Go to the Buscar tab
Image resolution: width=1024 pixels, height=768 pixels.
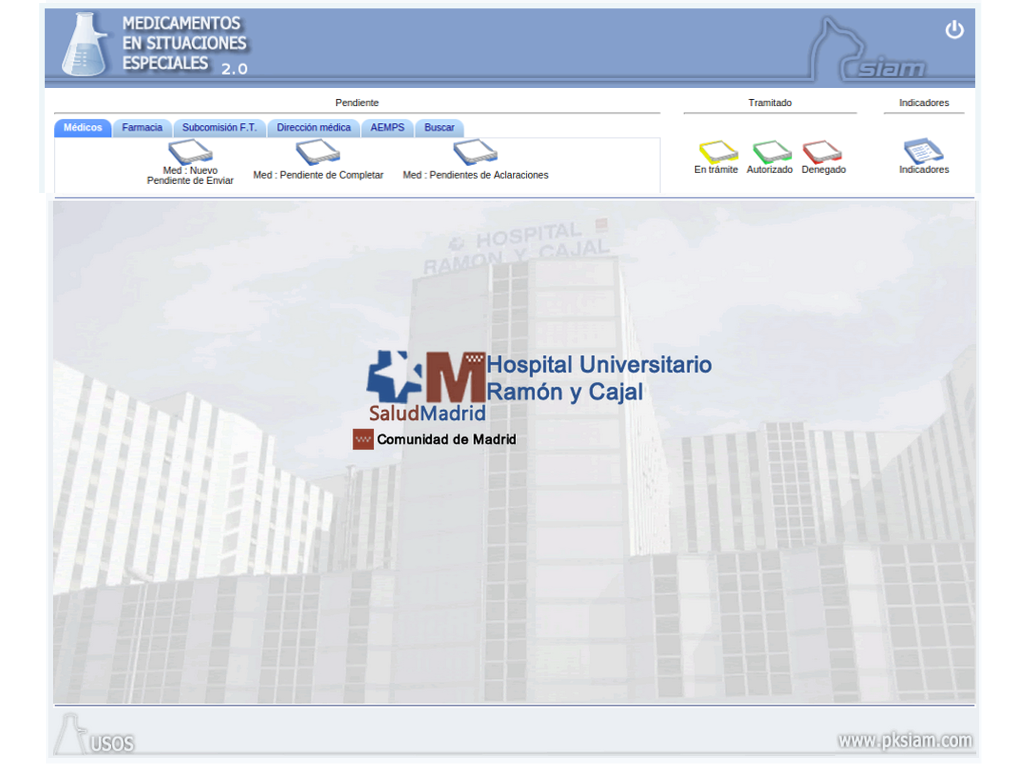point(440,128)
